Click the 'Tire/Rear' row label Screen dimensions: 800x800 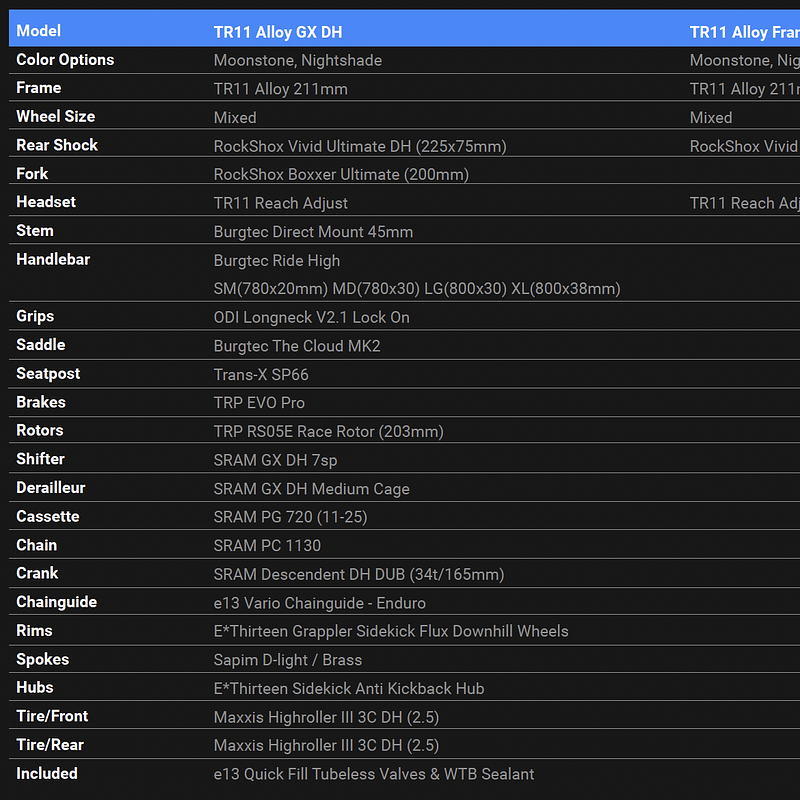pyautogui.click(x=50, y=745)
